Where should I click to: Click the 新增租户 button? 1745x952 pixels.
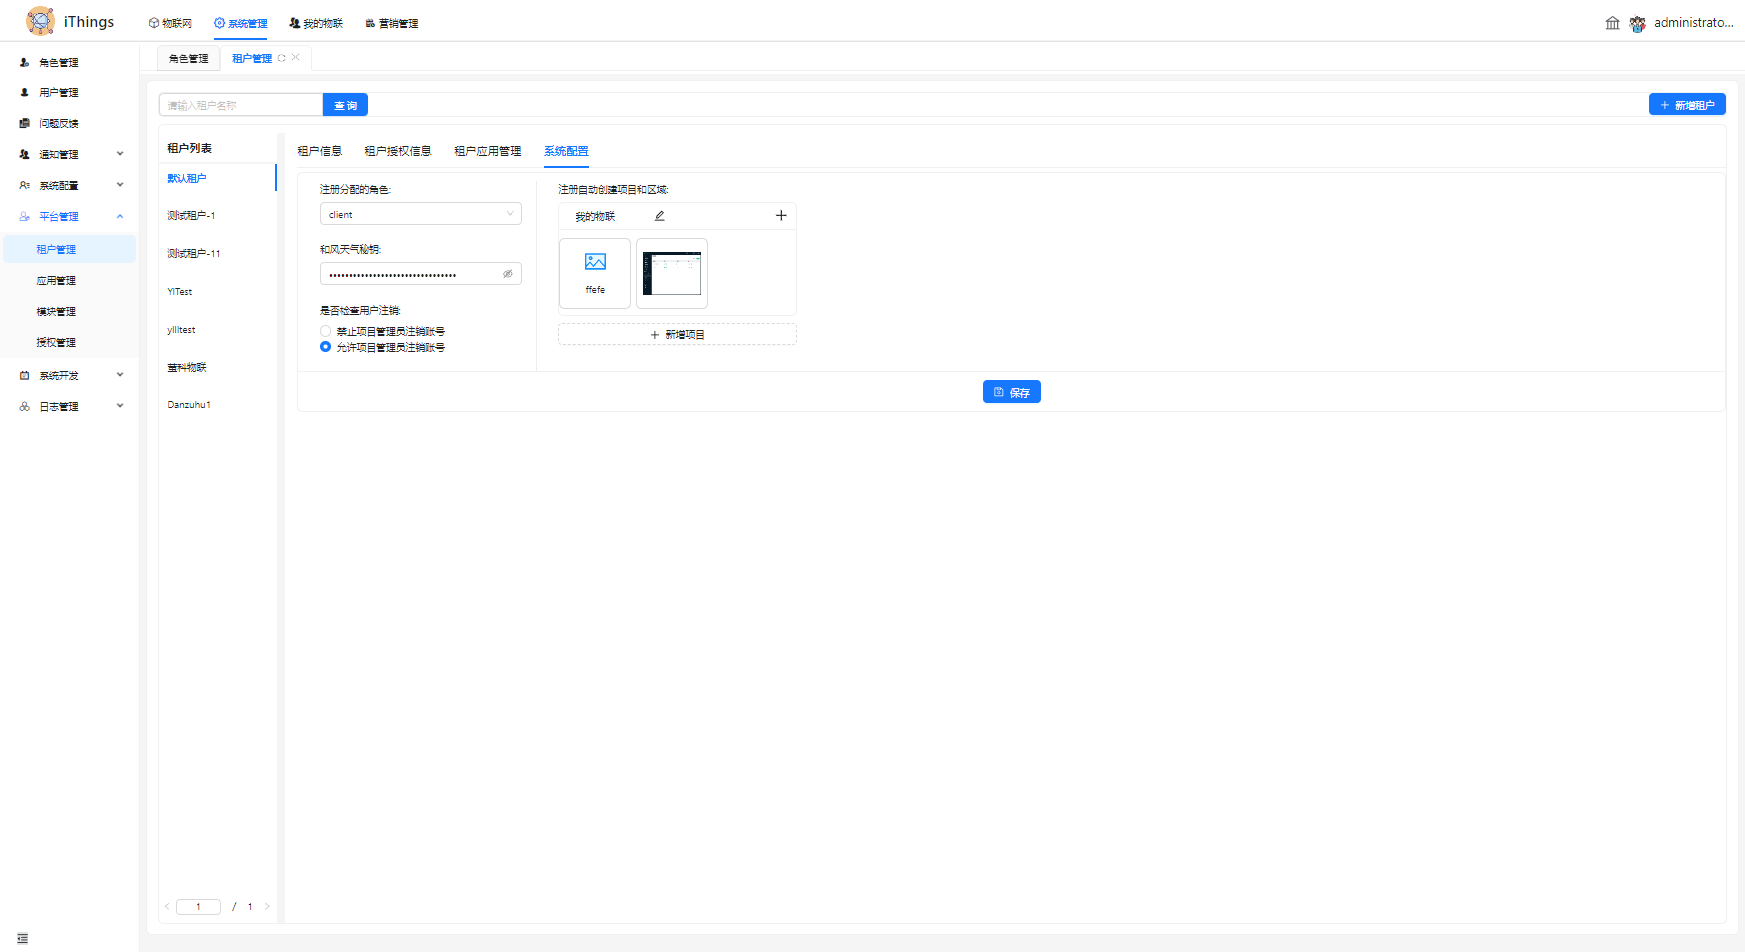click(1686, 105)
